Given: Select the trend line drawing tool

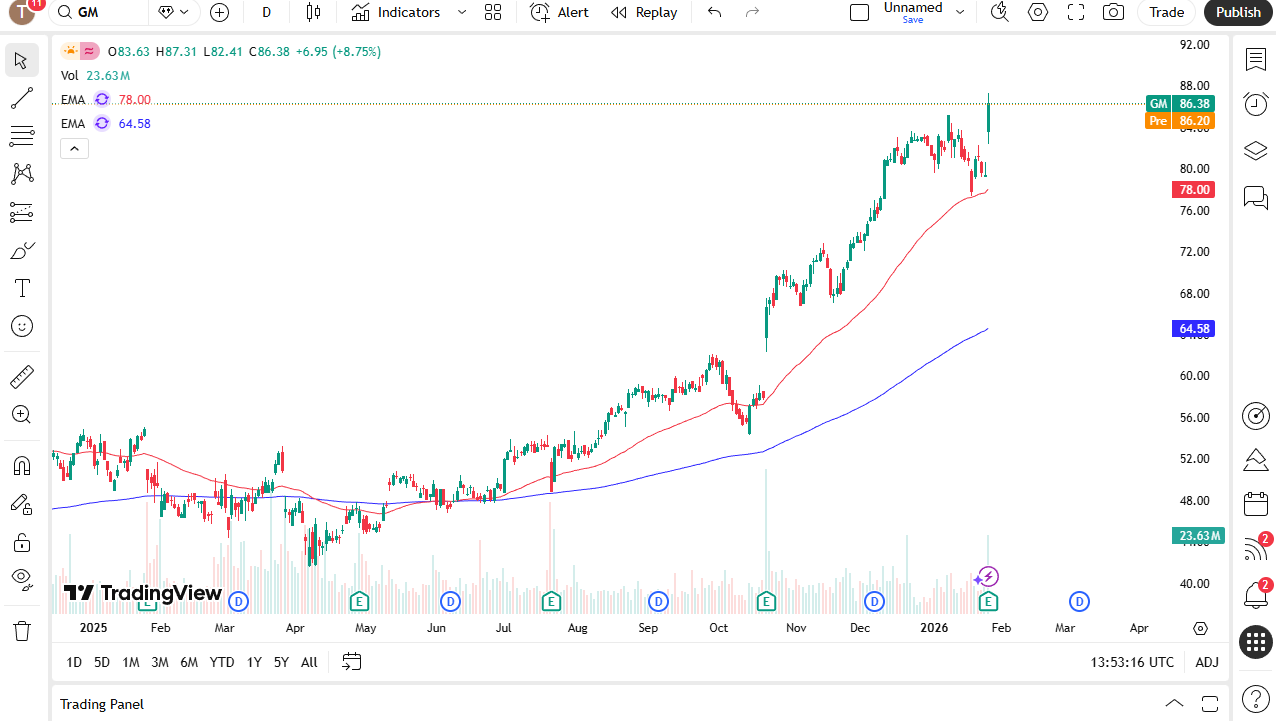Looking at the screenshot, I should 22,98.
